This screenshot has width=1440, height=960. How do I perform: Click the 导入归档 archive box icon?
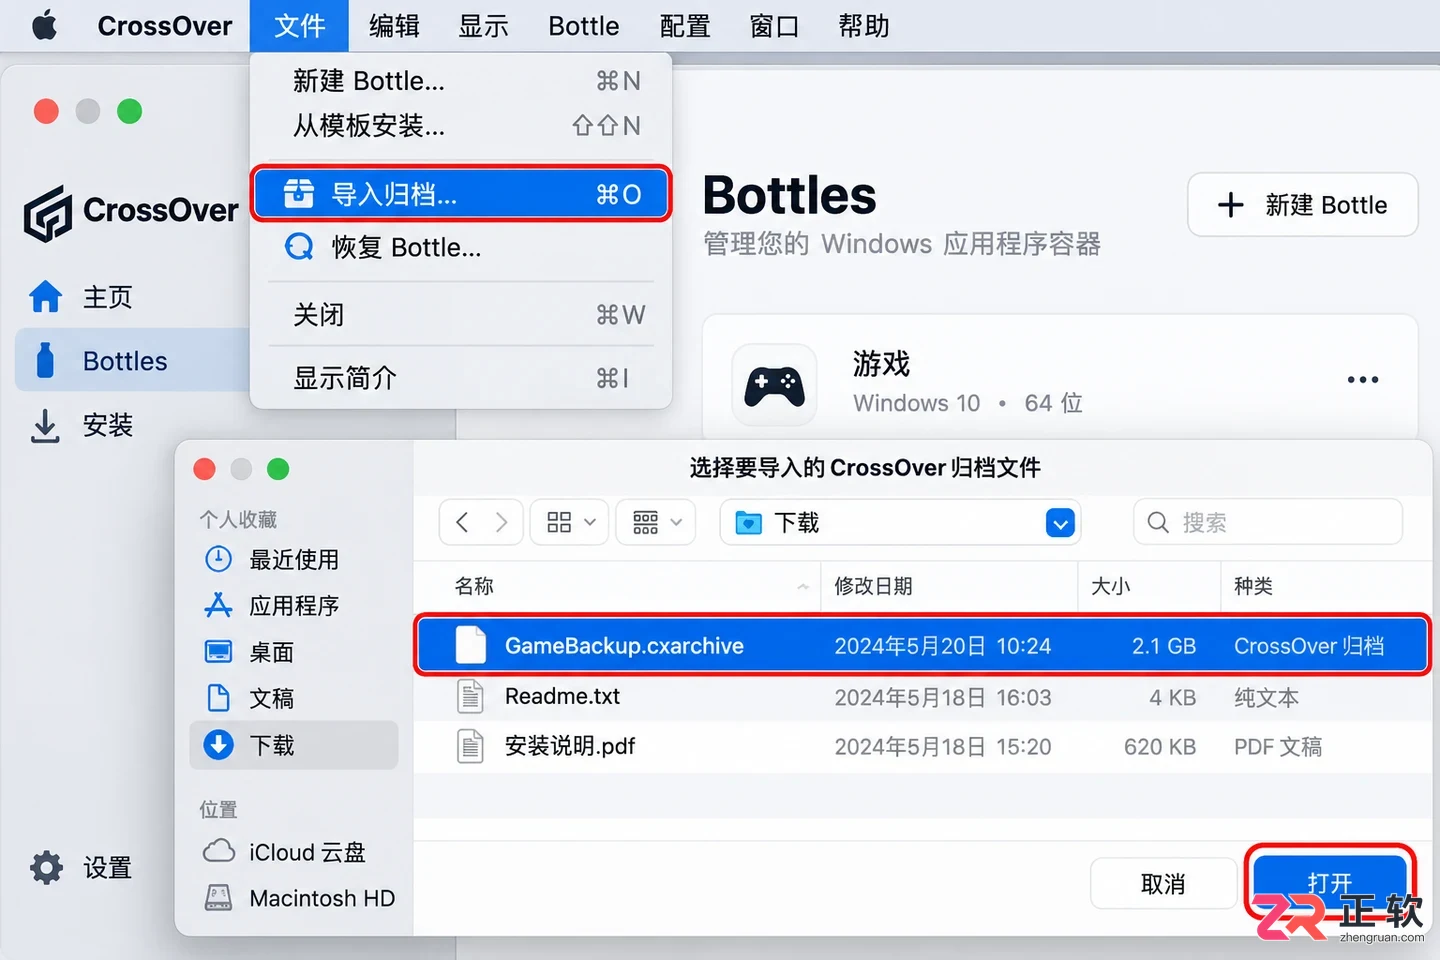click(298, 193)
